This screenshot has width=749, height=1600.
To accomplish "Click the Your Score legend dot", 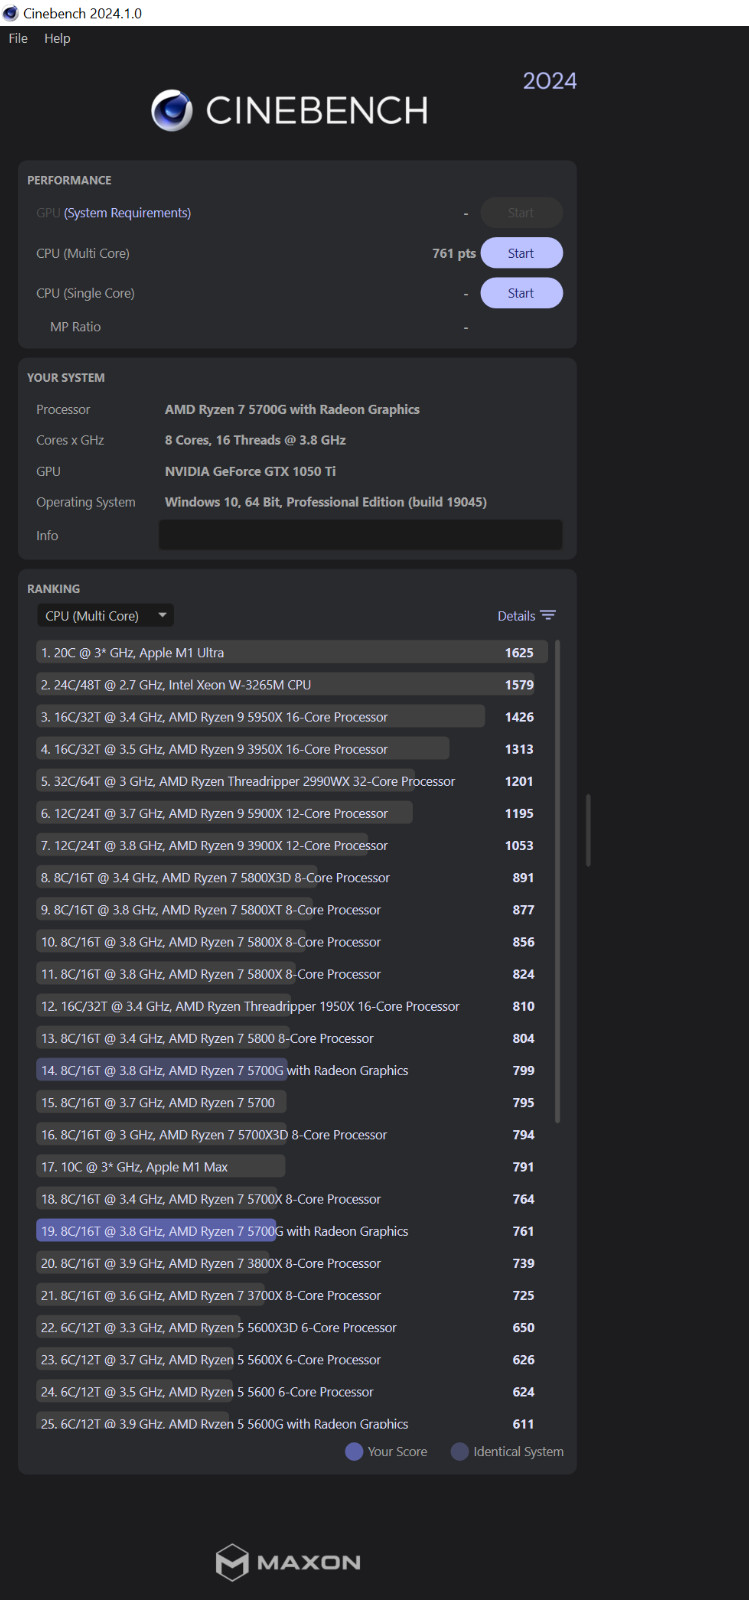I will [x=354, y=1451].
